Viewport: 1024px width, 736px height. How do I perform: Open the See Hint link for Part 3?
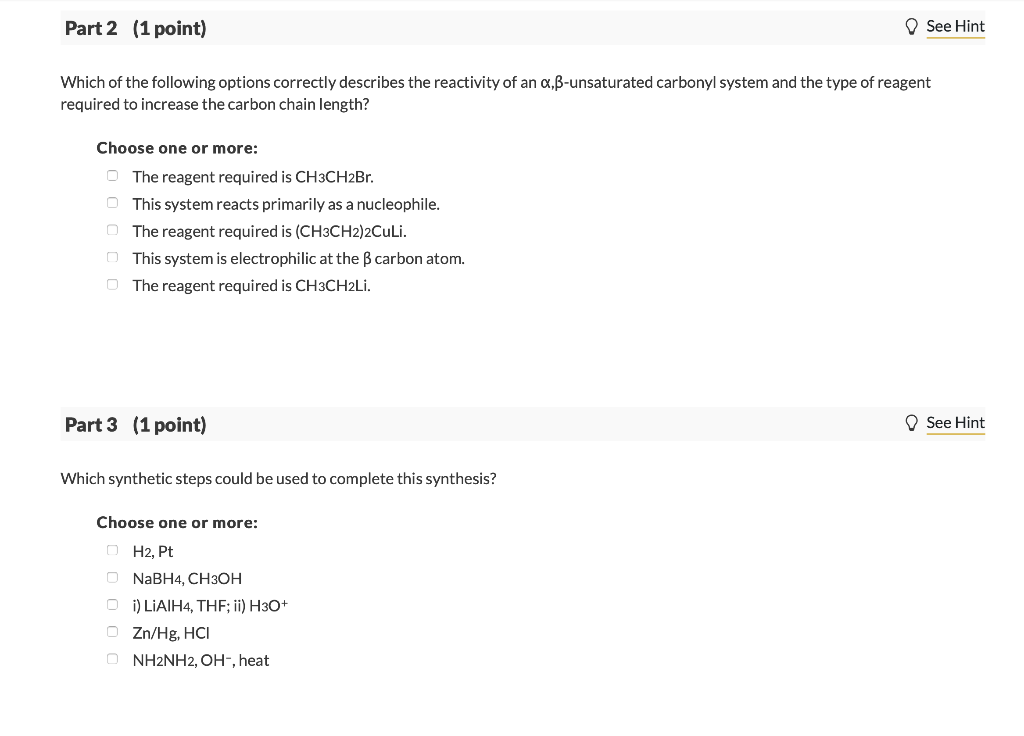955,423
